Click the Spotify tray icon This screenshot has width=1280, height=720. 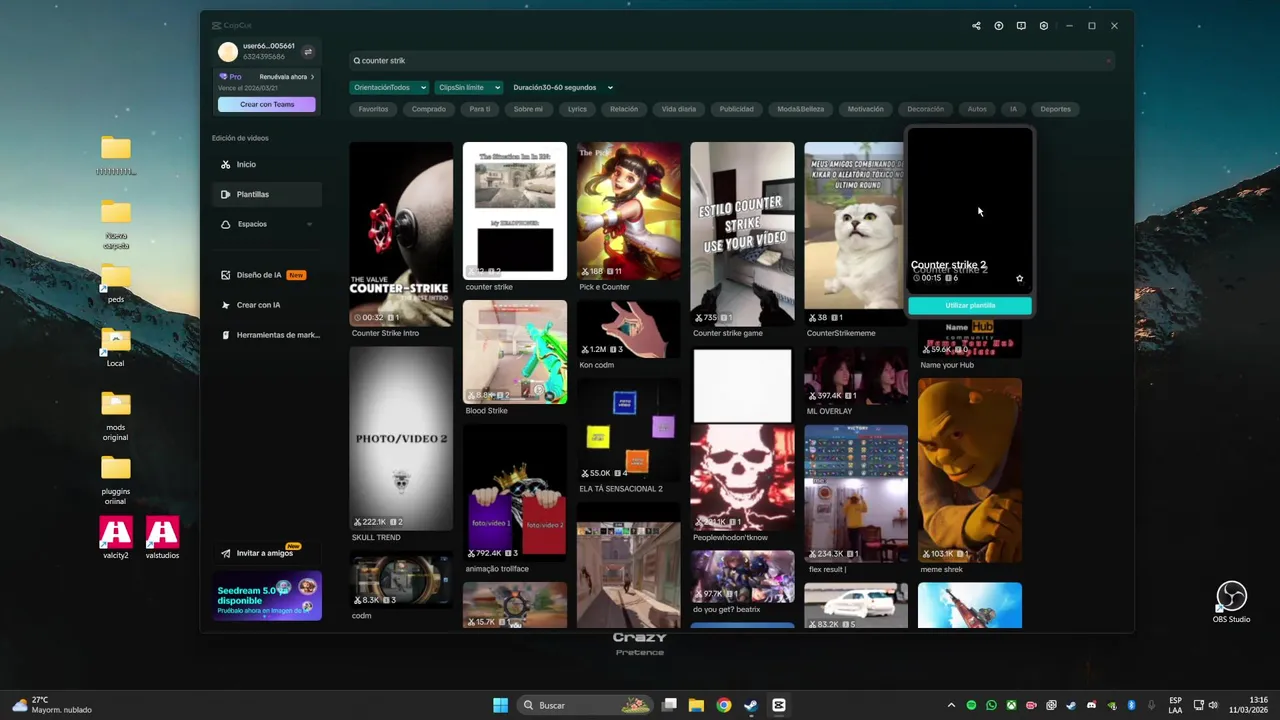[x=971, y=705]
